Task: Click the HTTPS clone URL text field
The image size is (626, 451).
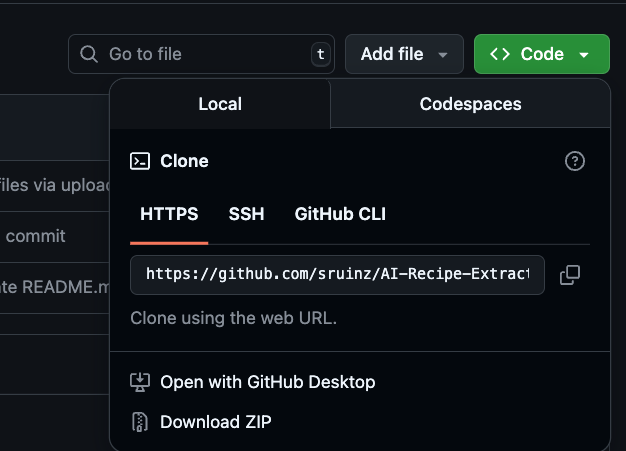Action: [337, 275]
